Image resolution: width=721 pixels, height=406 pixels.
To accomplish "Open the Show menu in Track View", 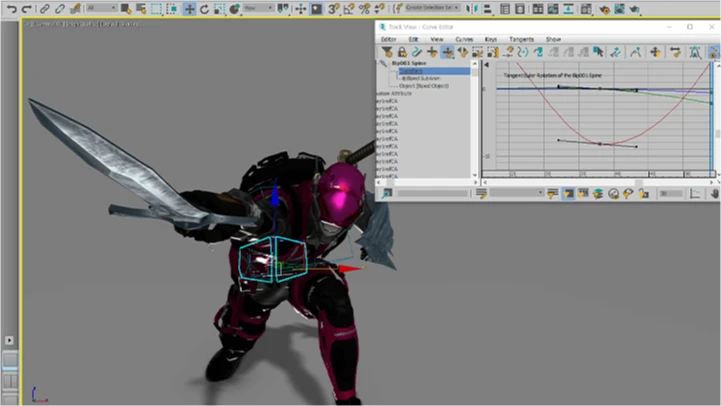I will (553, 39).
